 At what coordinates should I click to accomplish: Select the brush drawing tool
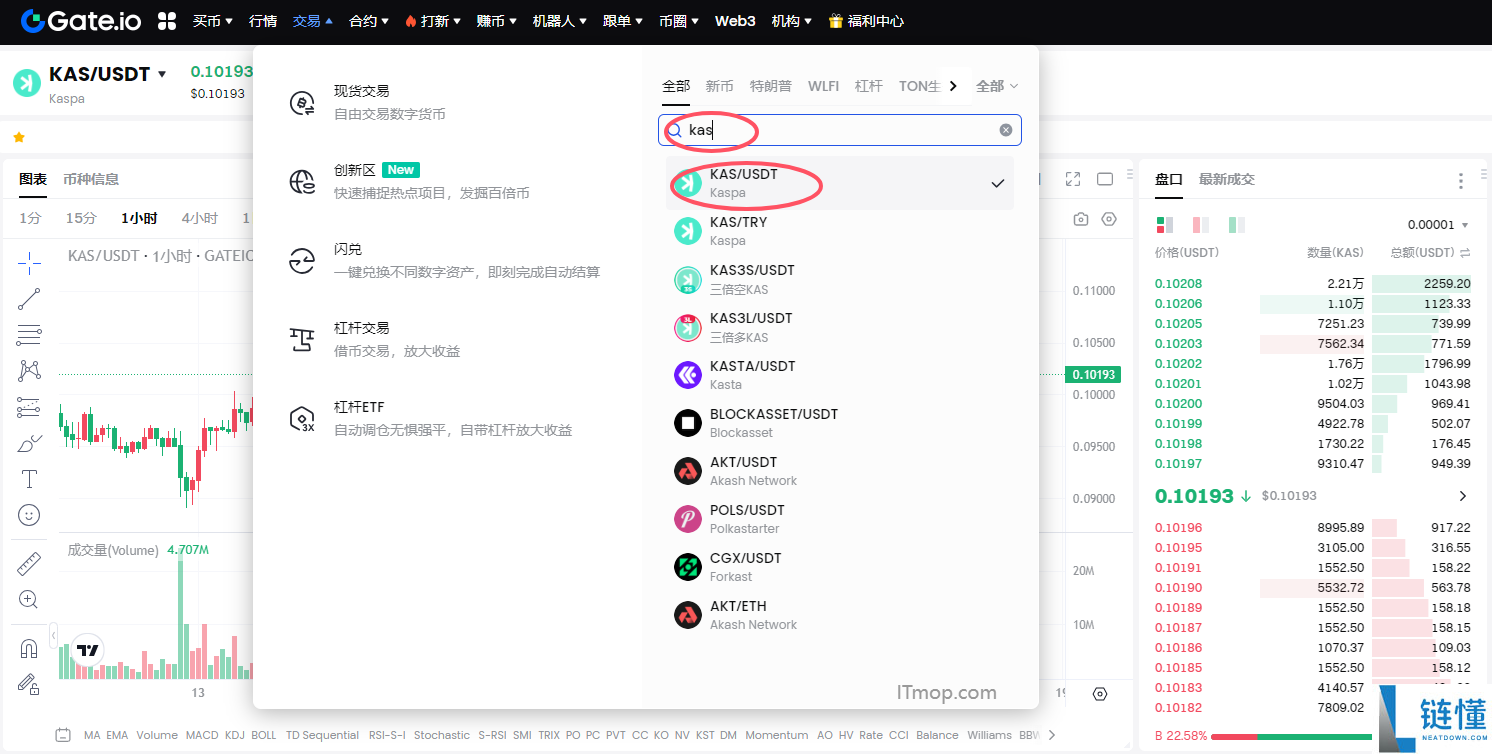29,443
